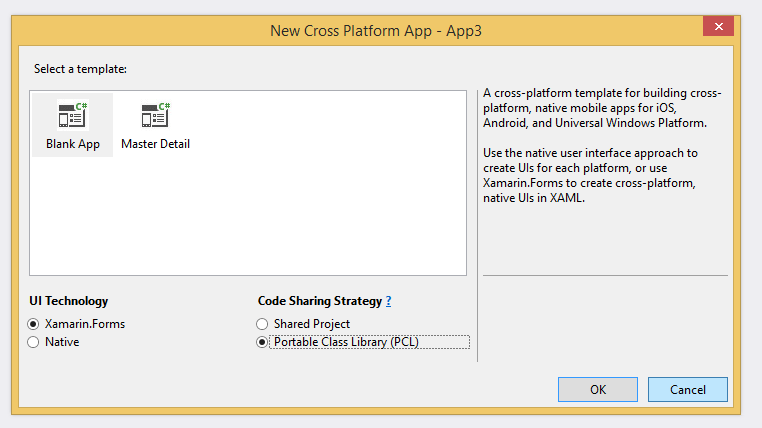Click the Blank App template name
The height and width of the screenshot is (428, 762).
(72, 144)
